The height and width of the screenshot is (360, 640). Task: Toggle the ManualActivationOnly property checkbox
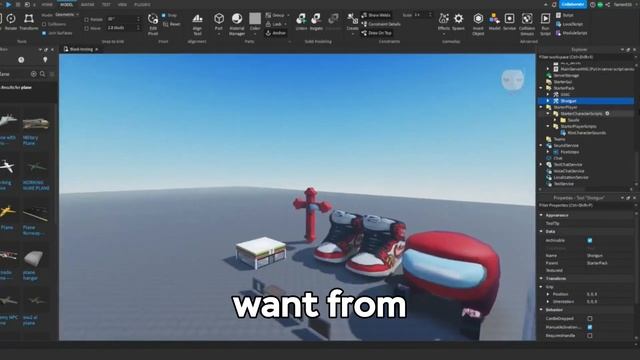click(x=589, y=327)
